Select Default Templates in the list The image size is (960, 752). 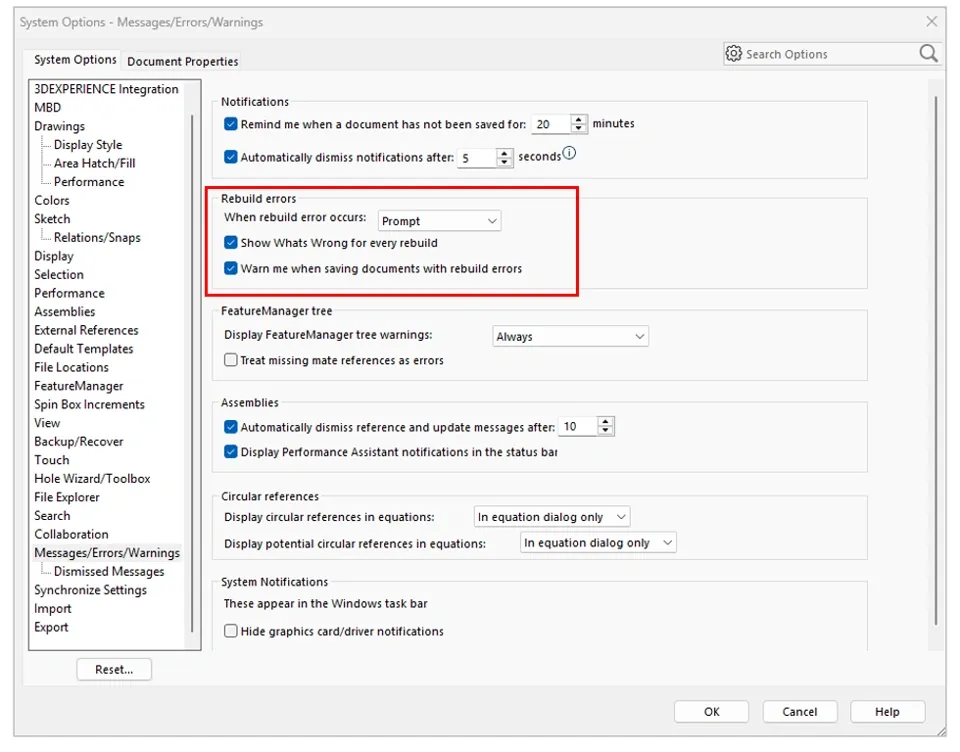[x=84, y=348]
